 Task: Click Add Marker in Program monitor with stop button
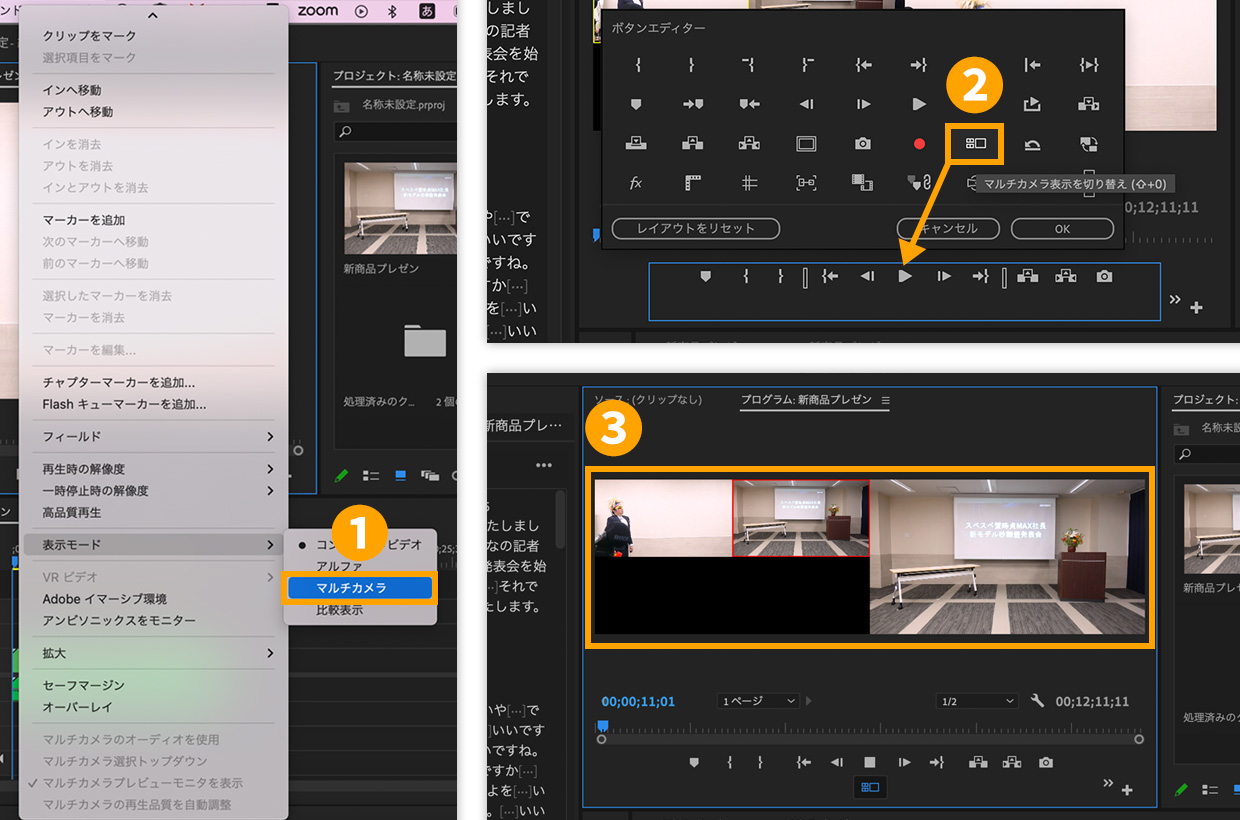pos(693,762)
